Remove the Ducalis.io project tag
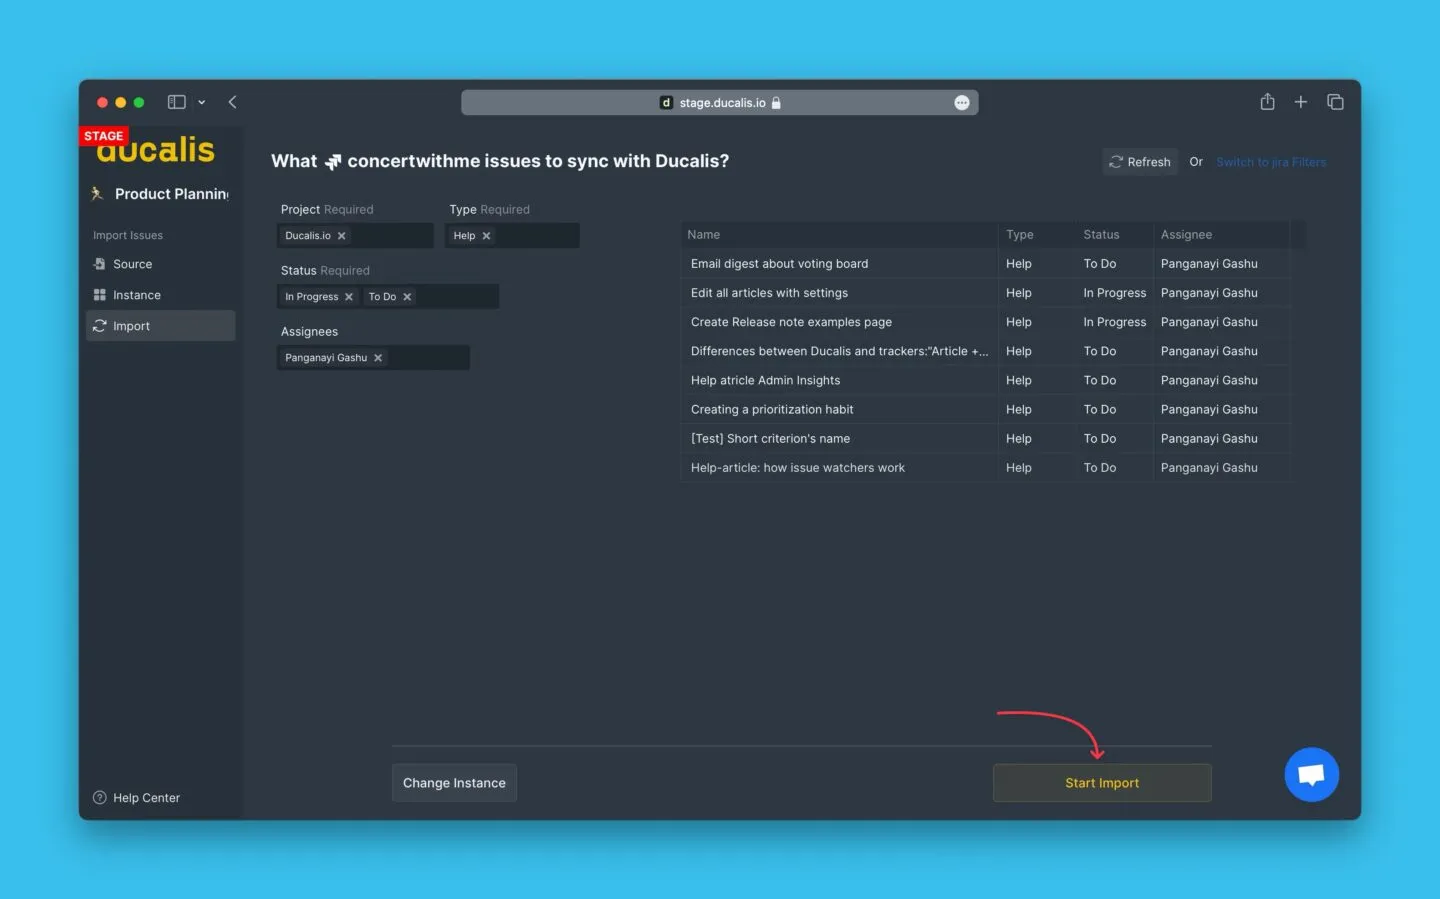The height and width of the screenshot is (899, 1440). pyautogui.click(x=341, y=236)
